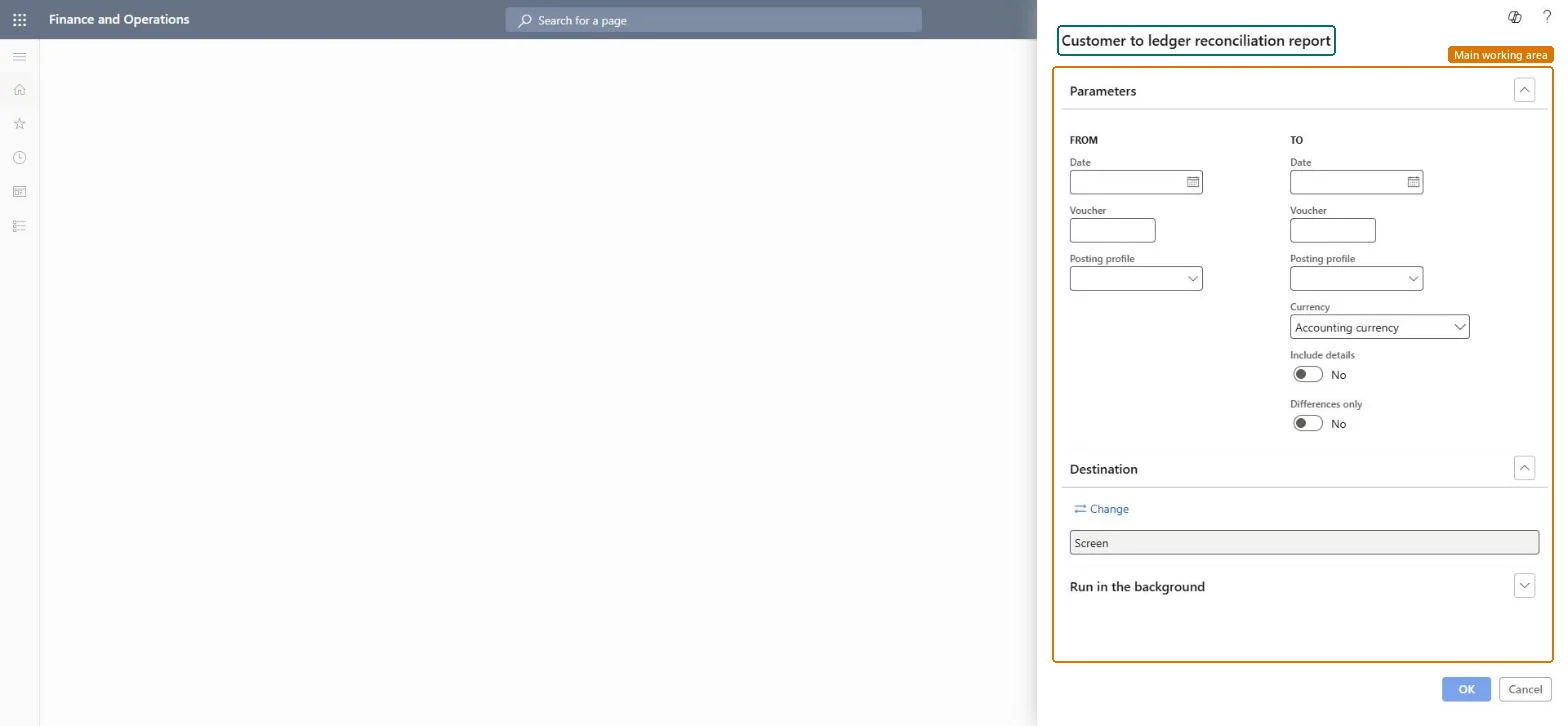Go to Home via sidebar icon
Image resolution: width=1568 pixels, height=726 pixels.
pyautogui.click(x=19, y=90)
